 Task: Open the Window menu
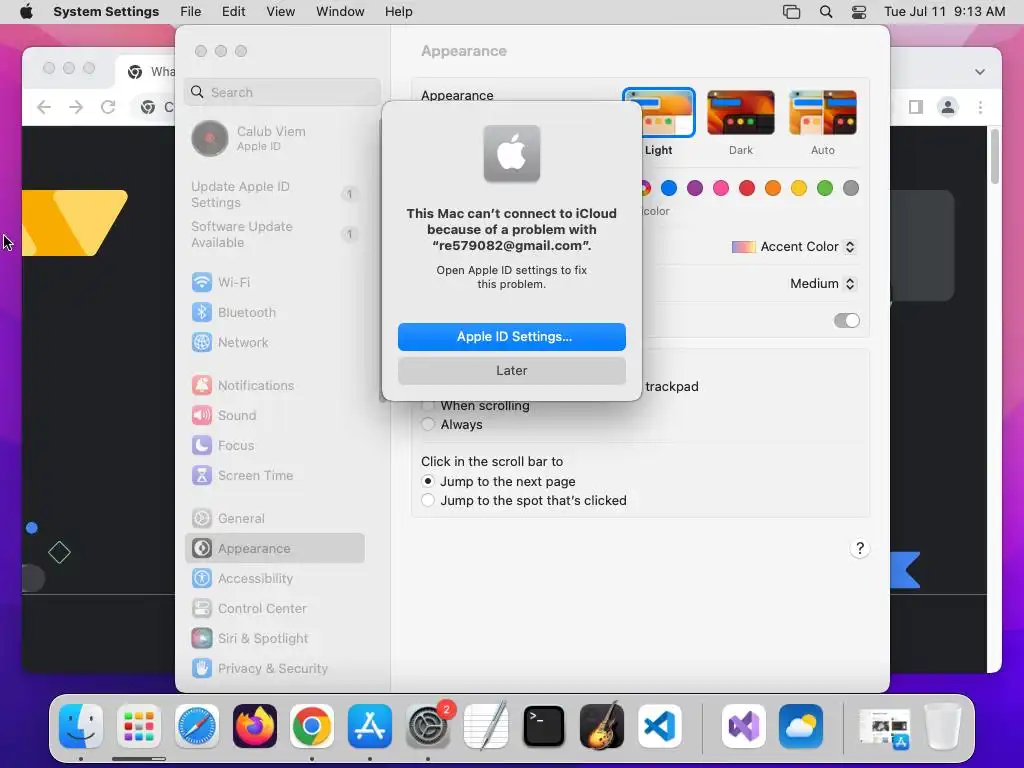(x=340, y=12)
